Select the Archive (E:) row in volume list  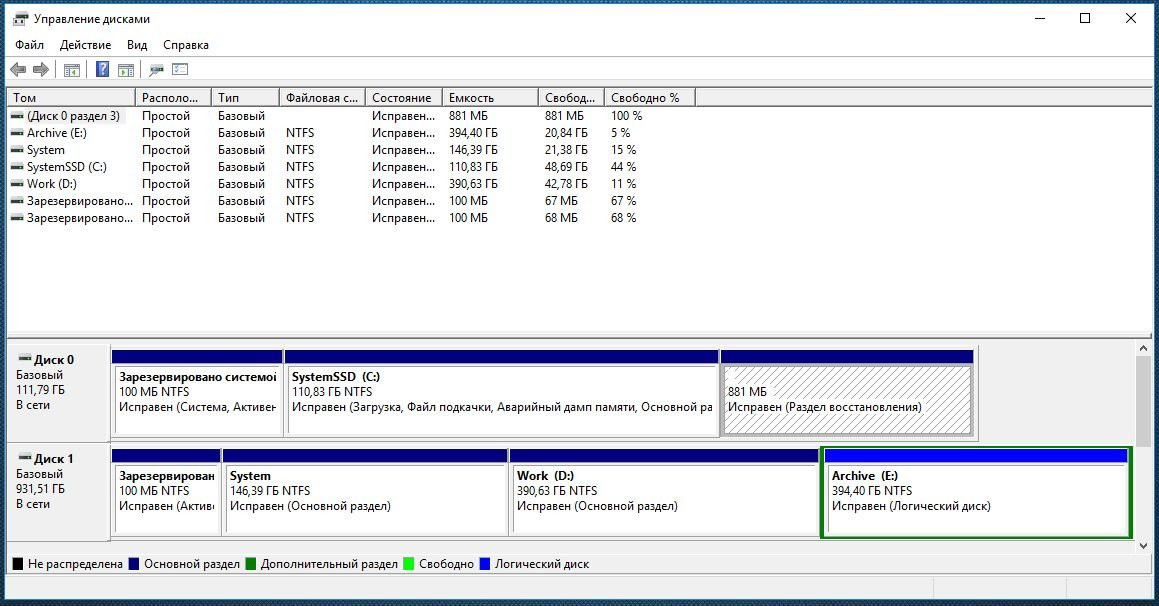pos(57,133)
